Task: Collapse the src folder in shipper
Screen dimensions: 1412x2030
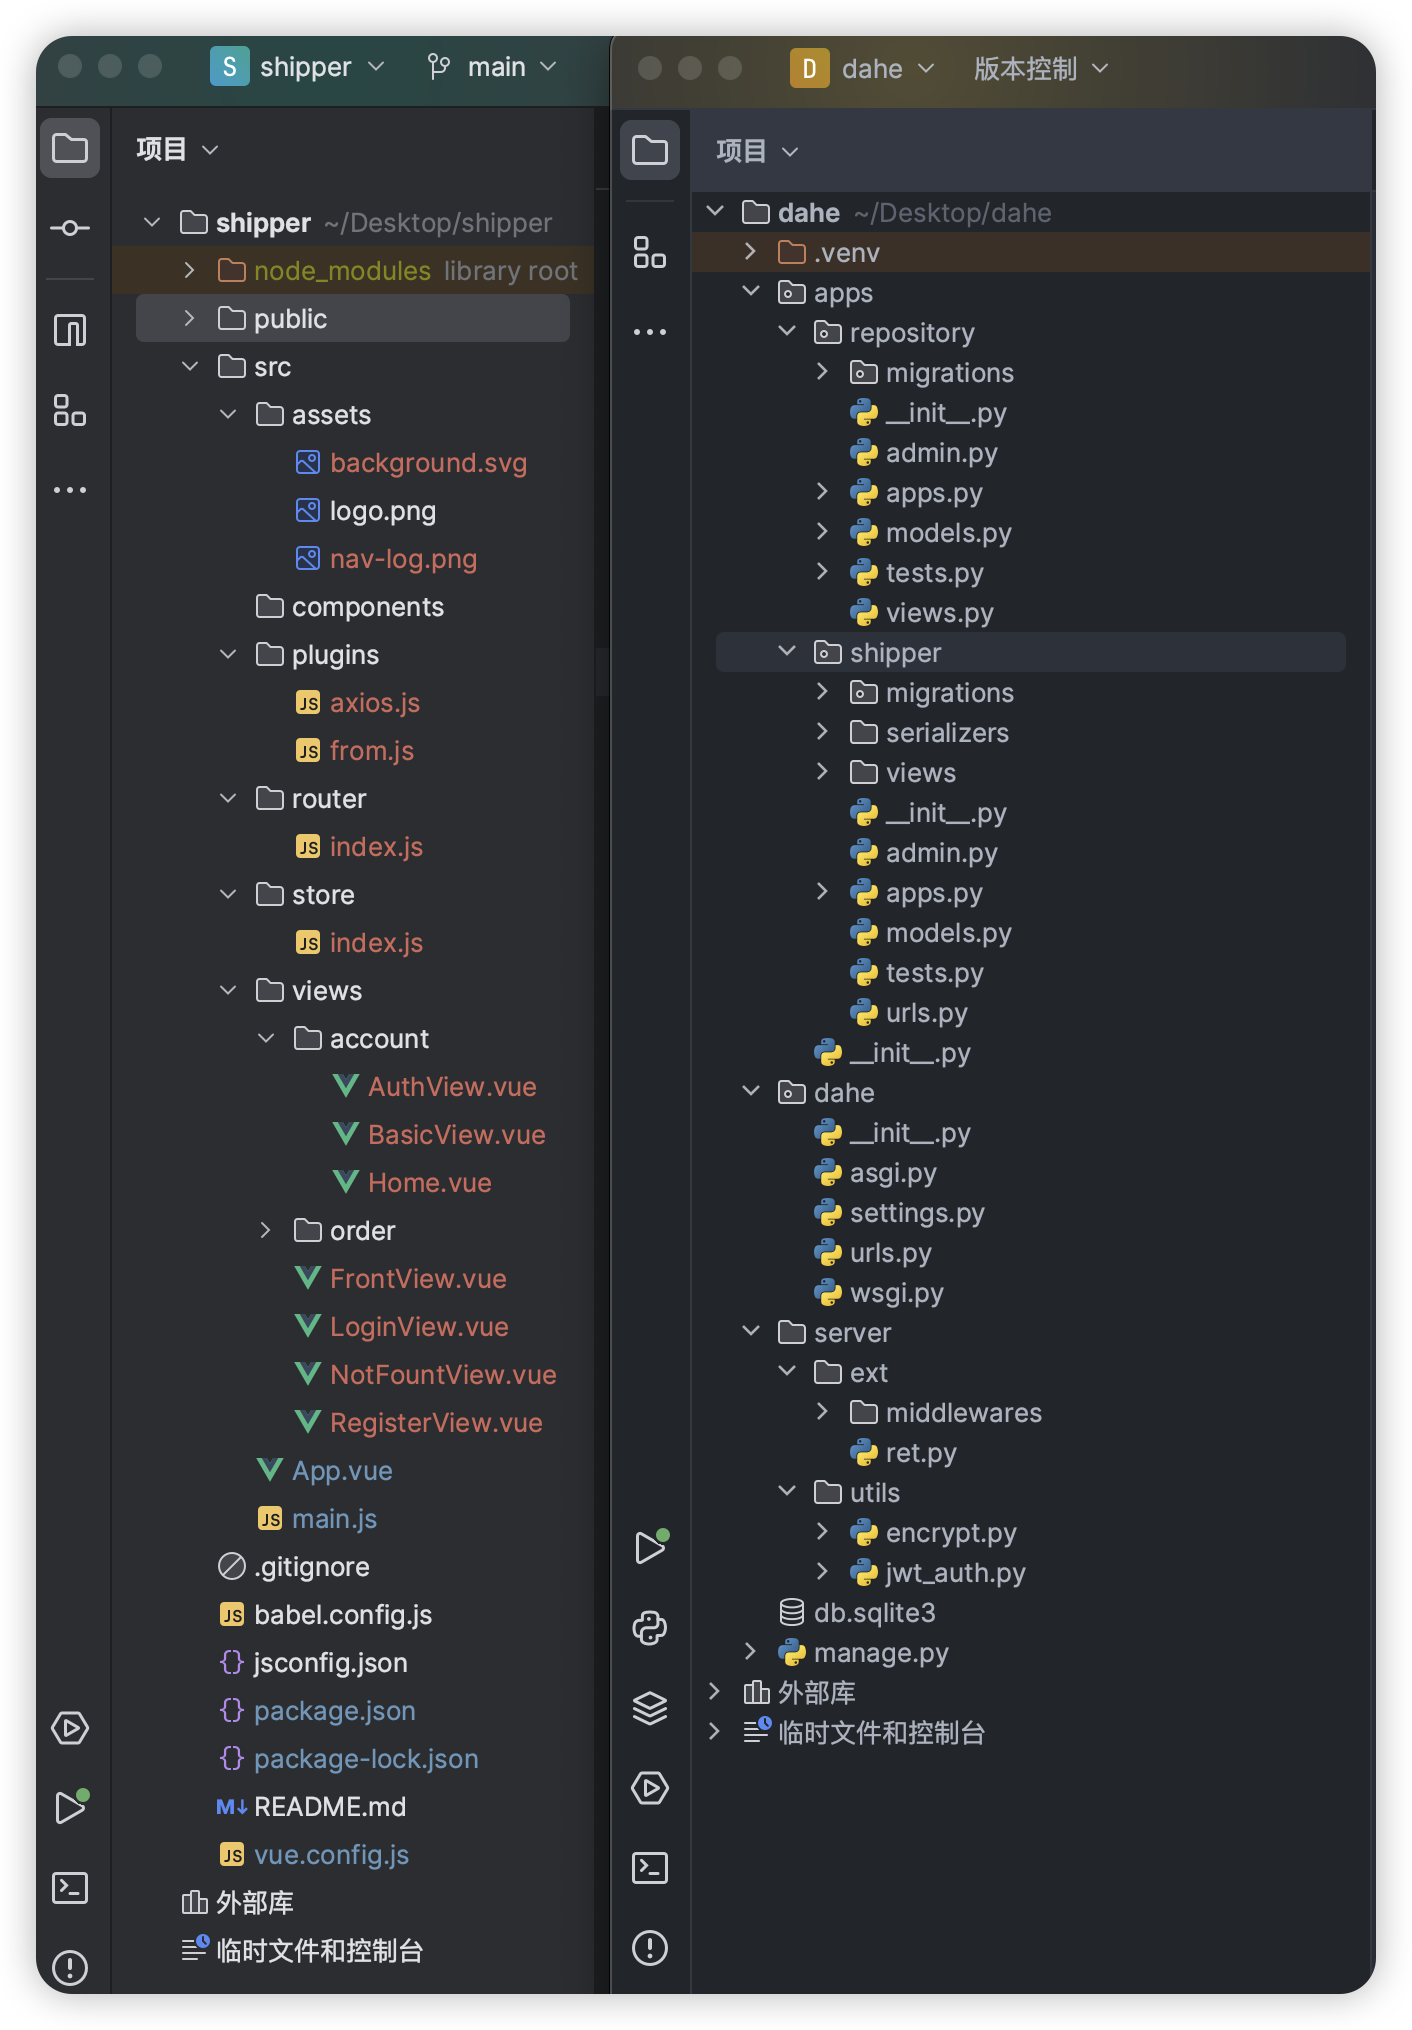Action: [x=190, y=367]
